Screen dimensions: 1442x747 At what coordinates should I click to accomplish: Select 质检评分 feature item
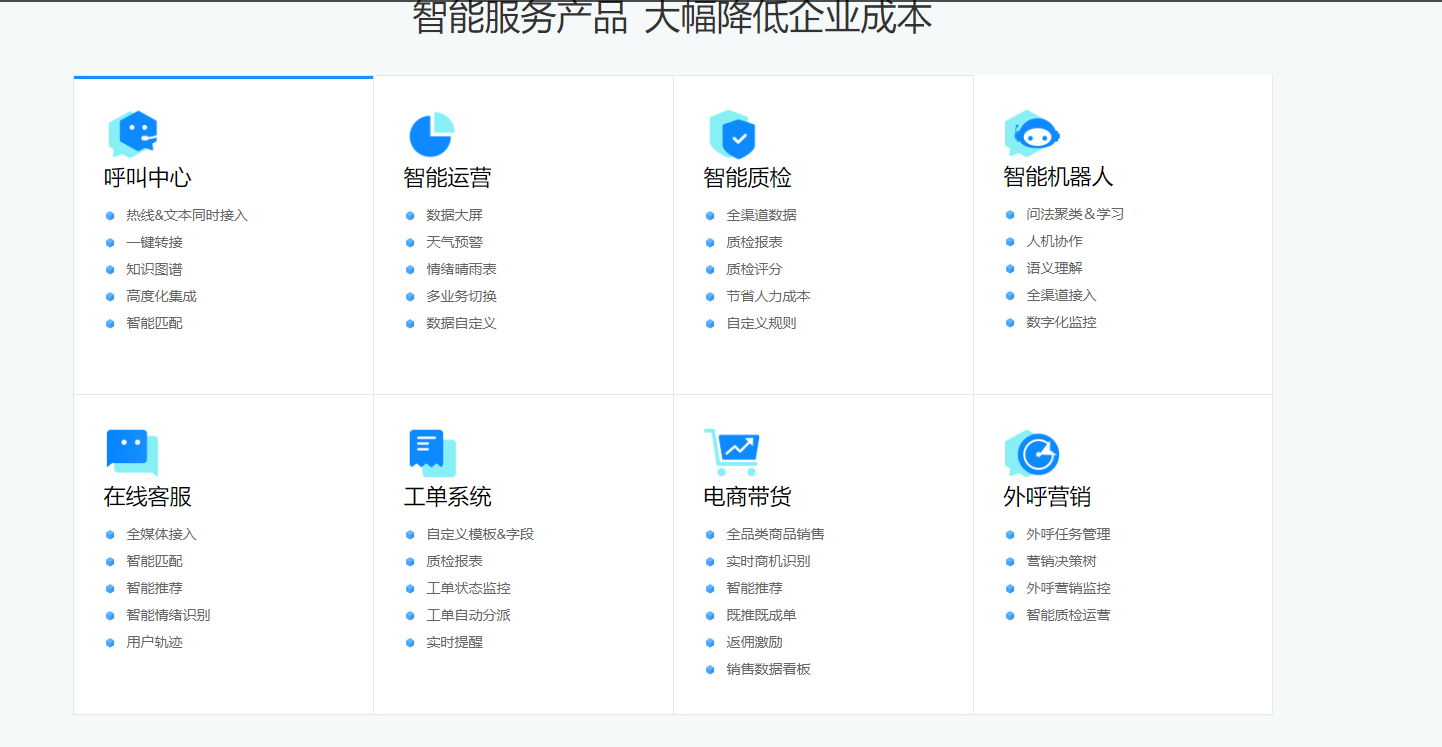point(754,269)
